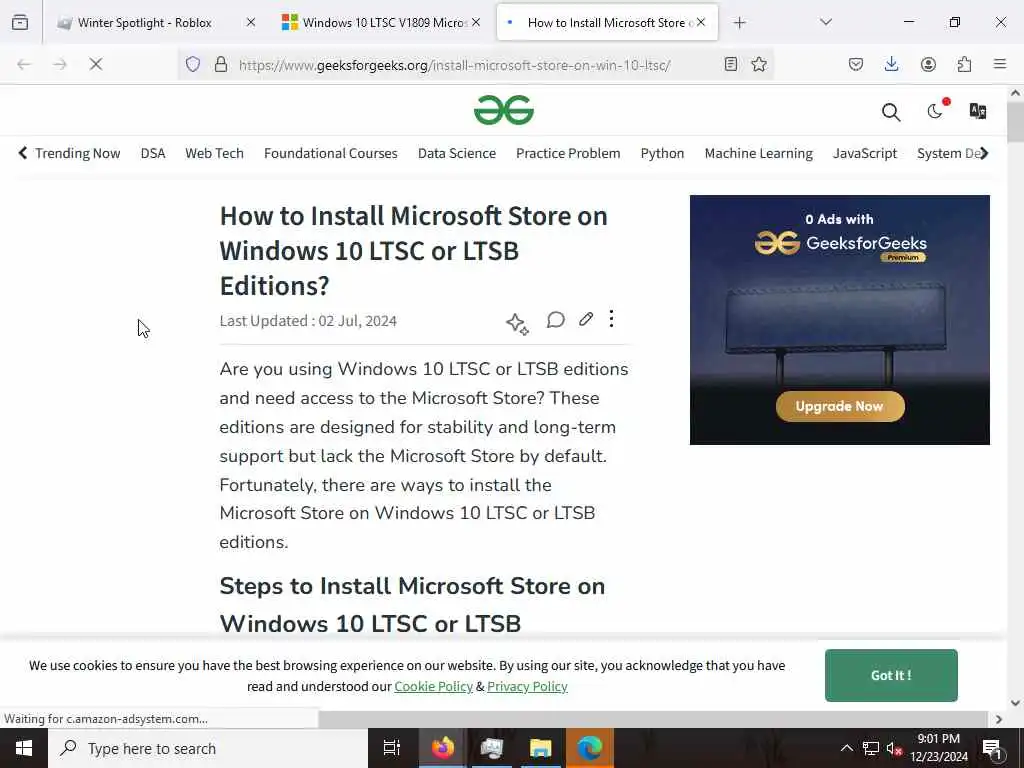
Task: Click the improve article pencil icon
Action: (586, 319)
